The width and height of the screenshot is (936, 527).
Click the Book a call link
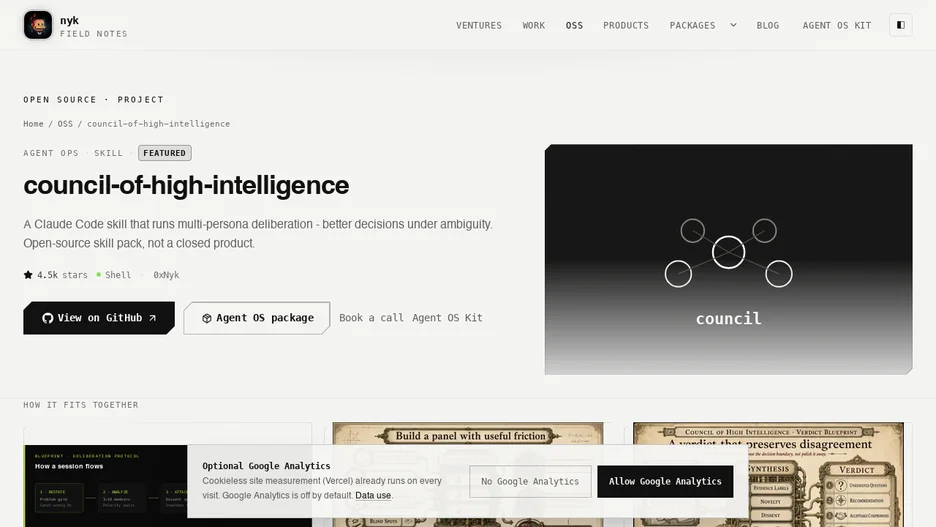(371, 318)
